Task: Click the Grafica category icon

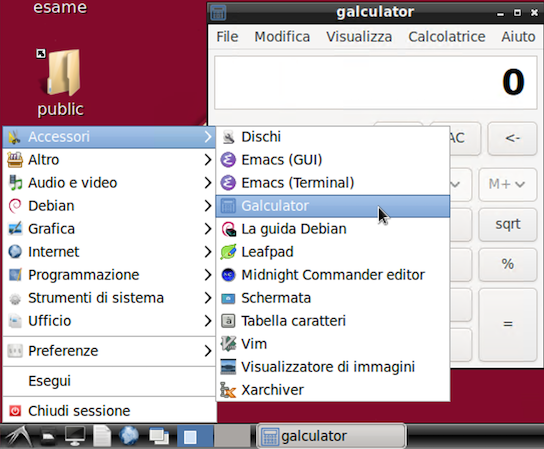Action: coord(15,229)
